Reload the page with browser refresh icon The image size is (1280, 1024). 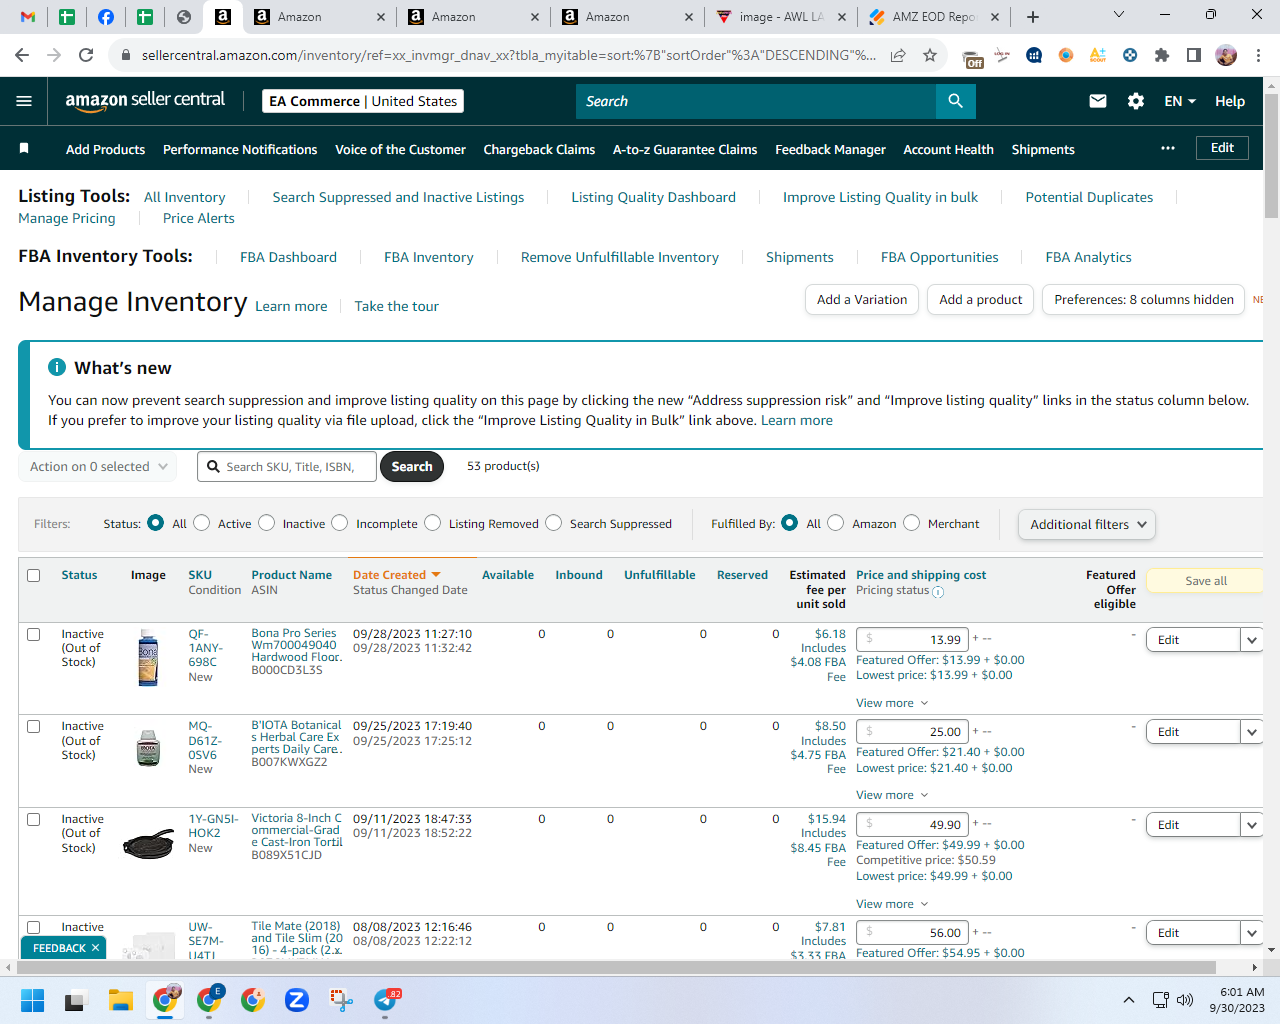86,55
